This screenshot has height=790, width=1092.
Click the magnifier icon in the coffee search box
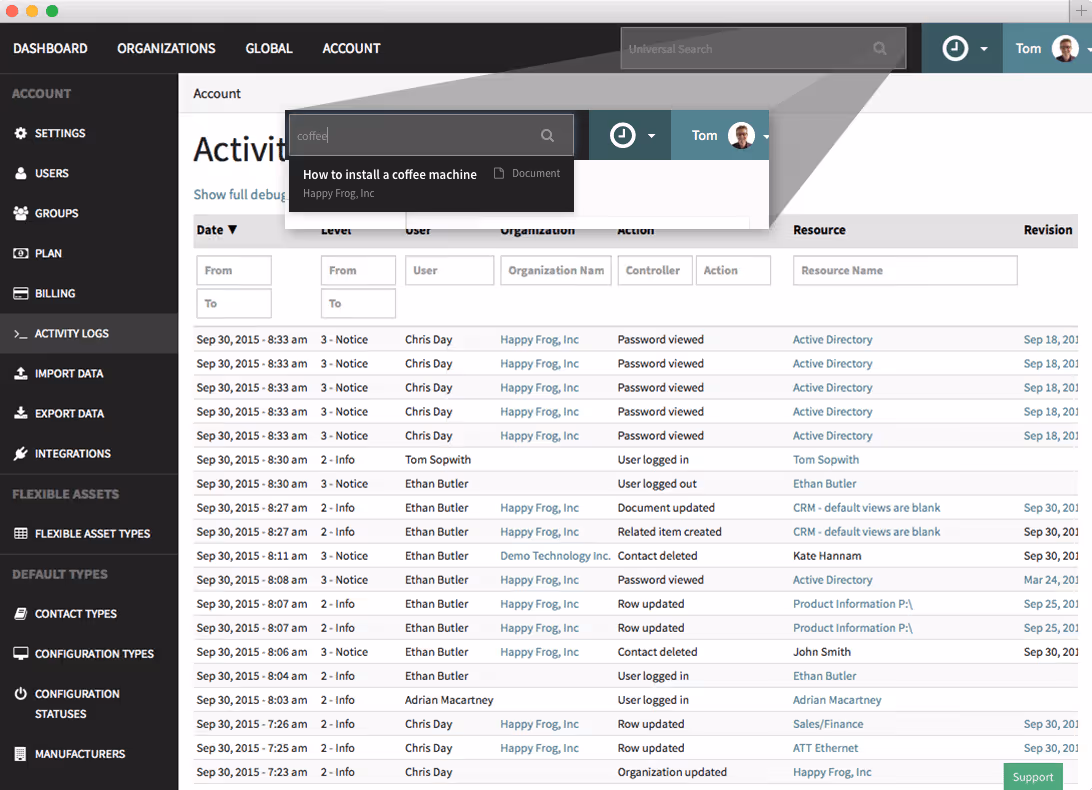tap(547, 136)
